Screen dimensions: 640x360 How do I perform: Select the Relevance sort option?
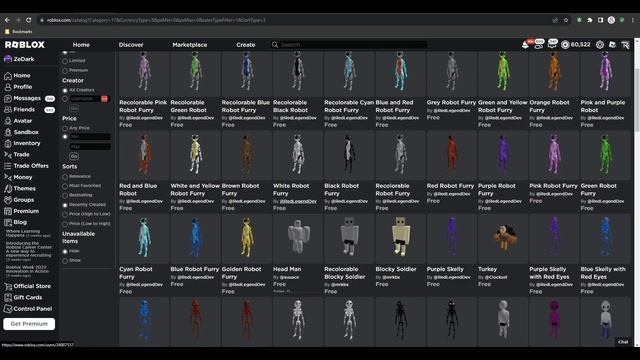[x=65, y=177]
